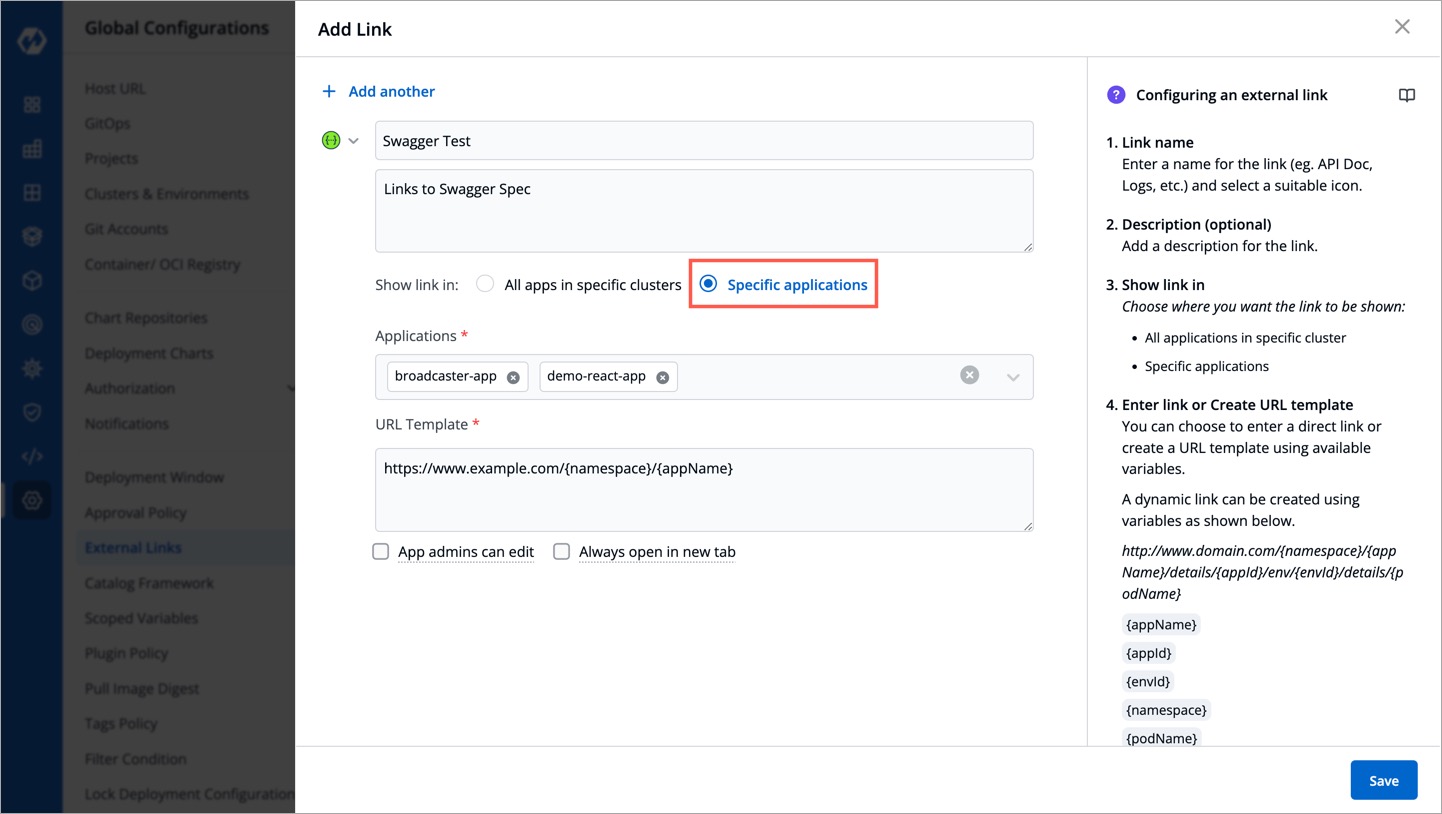Image resolution: width=1442 pixels, height=814 pixels.
Task: Click the plus icon beside Add another
Action: pyautogui.click(x=329, y=92)
